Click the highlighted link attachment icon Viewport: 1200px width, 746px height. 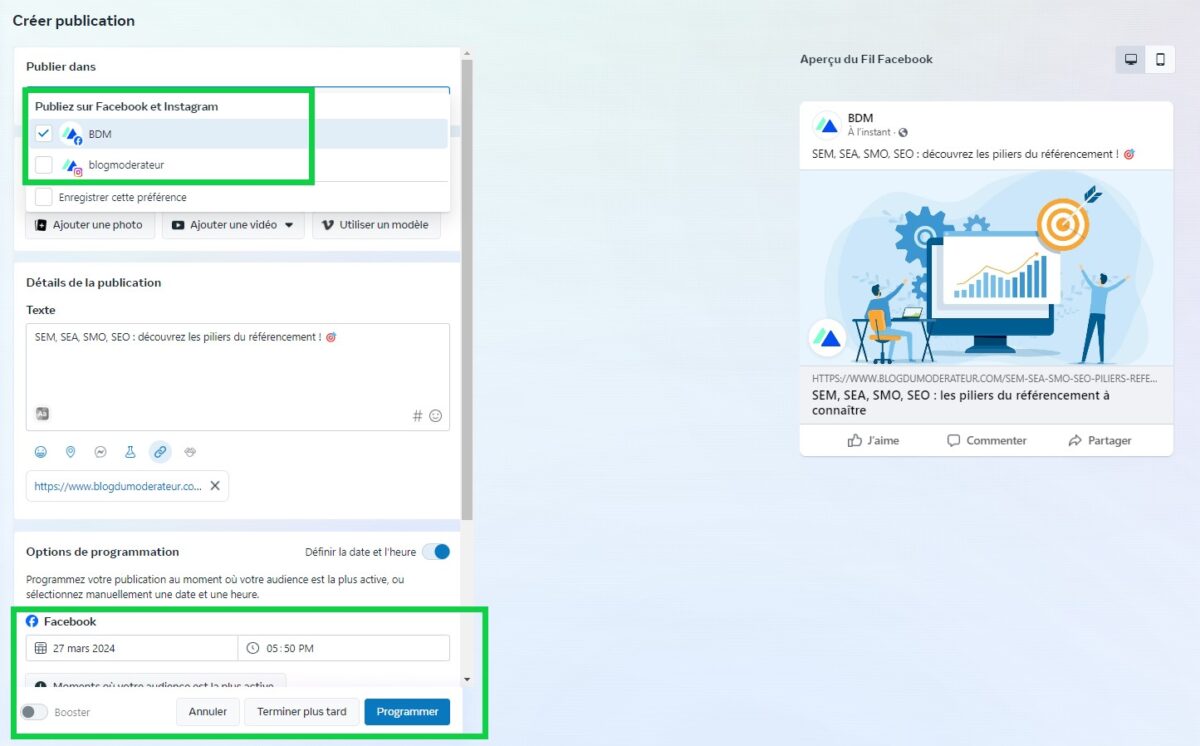pos(161,451)
